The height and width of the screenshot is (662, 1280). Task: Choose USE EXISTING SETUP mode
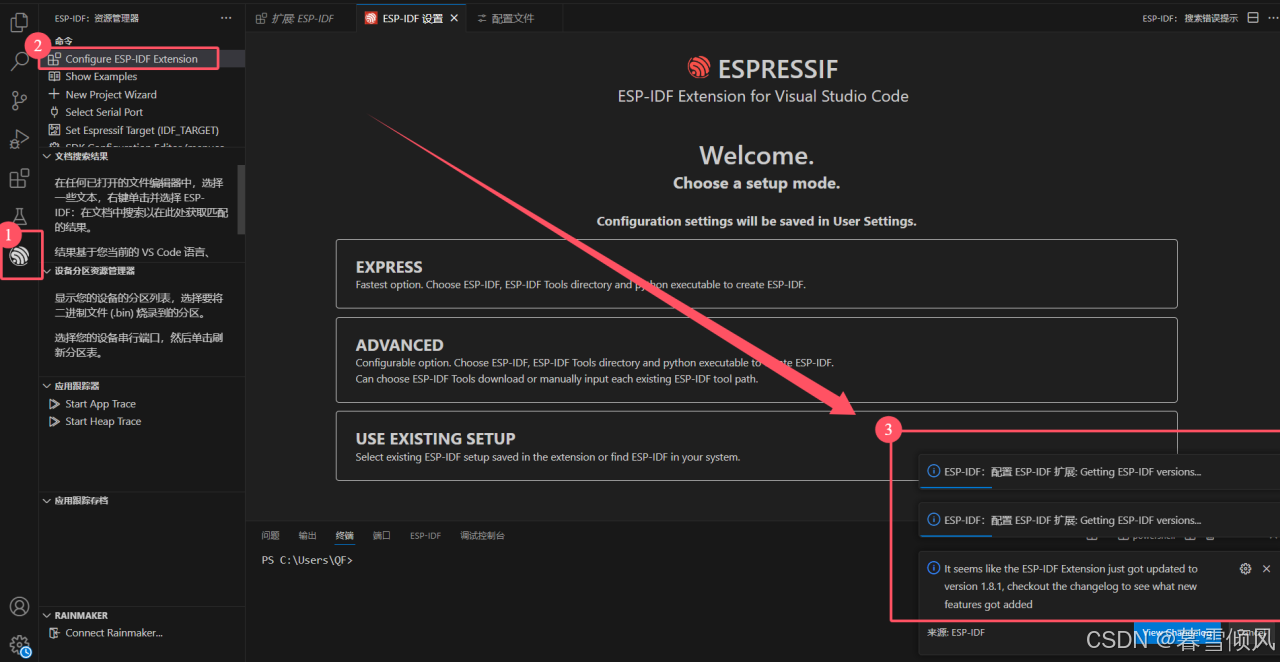[x=756, y=446]
